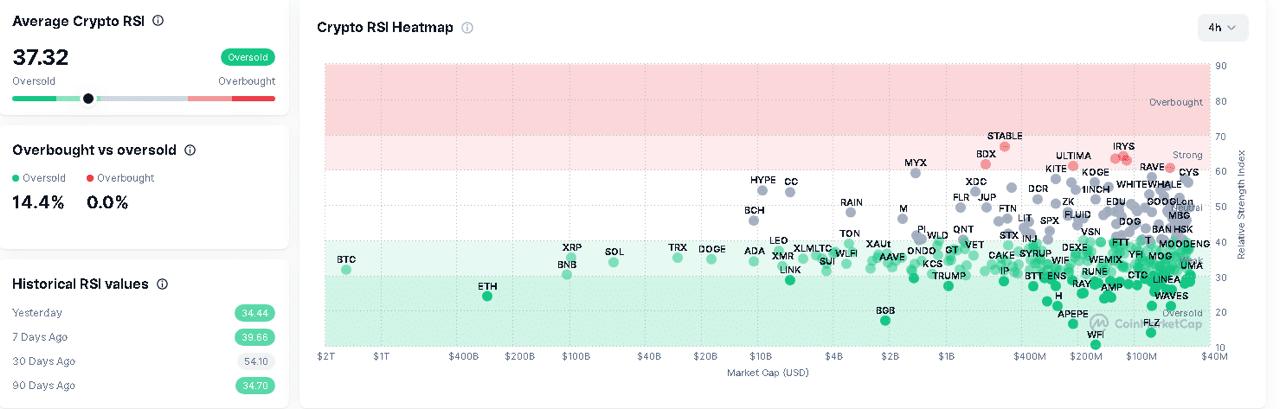
Task: Open the 4h timeframe dropdown
Action: 1222,28
